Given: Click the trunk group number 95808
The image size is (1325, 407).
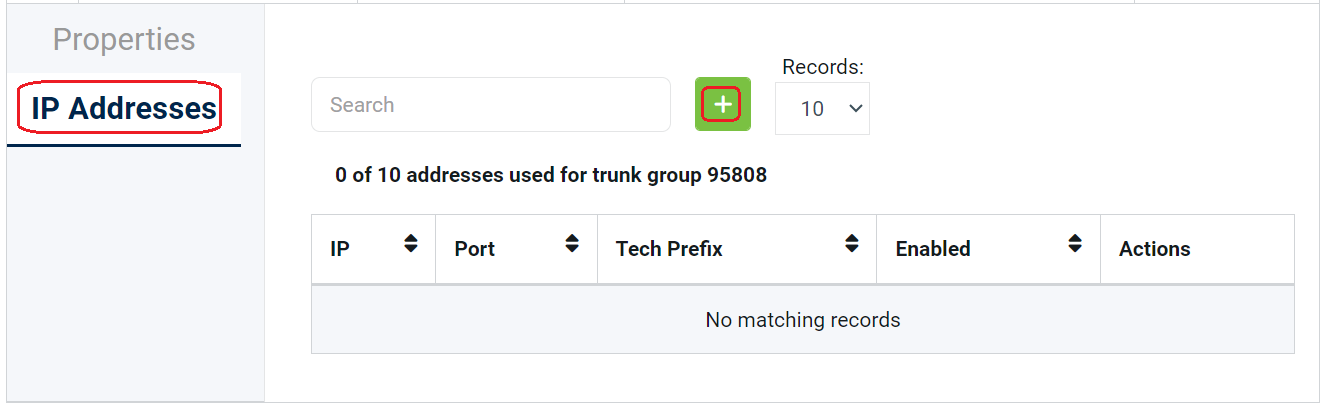Looking at the screenshot, I should 737,175.
